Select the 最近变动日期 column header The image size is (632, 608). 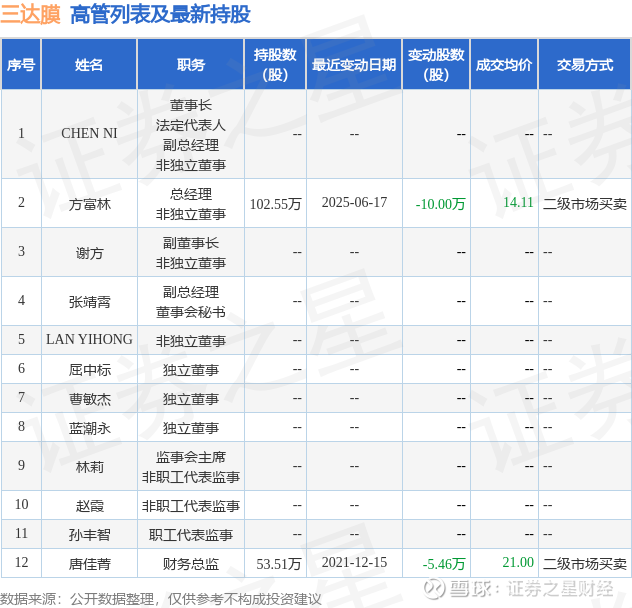tap(354, 65)
